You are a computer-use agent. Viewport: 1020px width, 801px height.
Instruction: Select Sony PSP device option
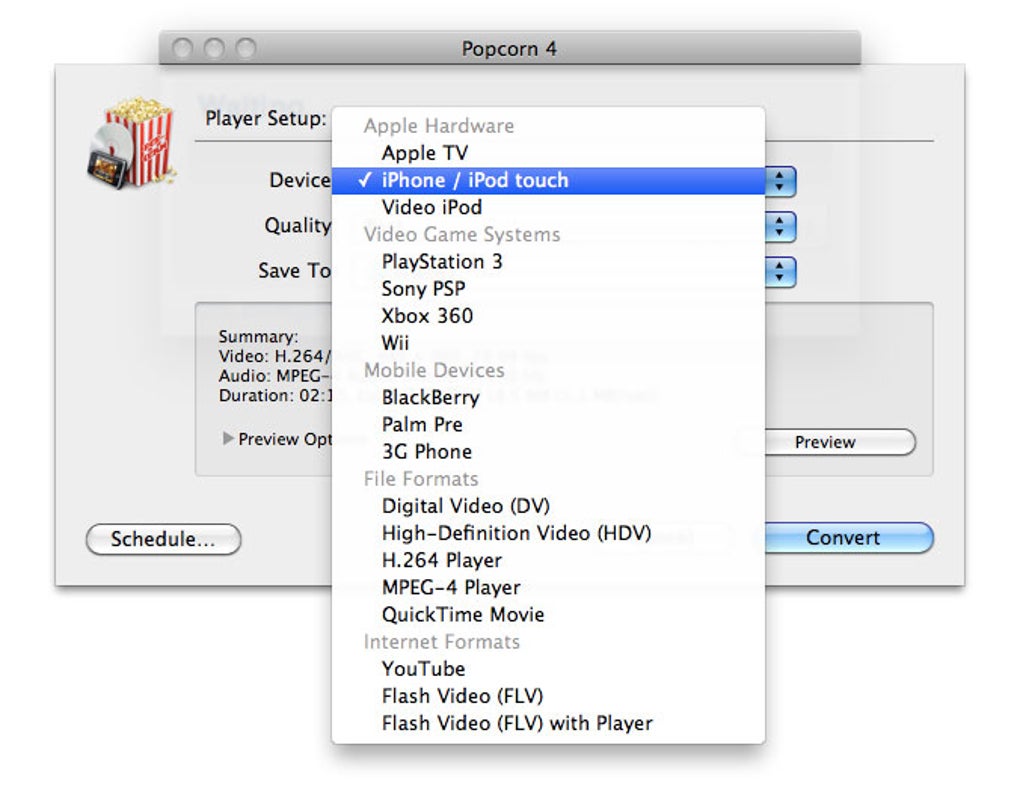(x=548, y=289)
